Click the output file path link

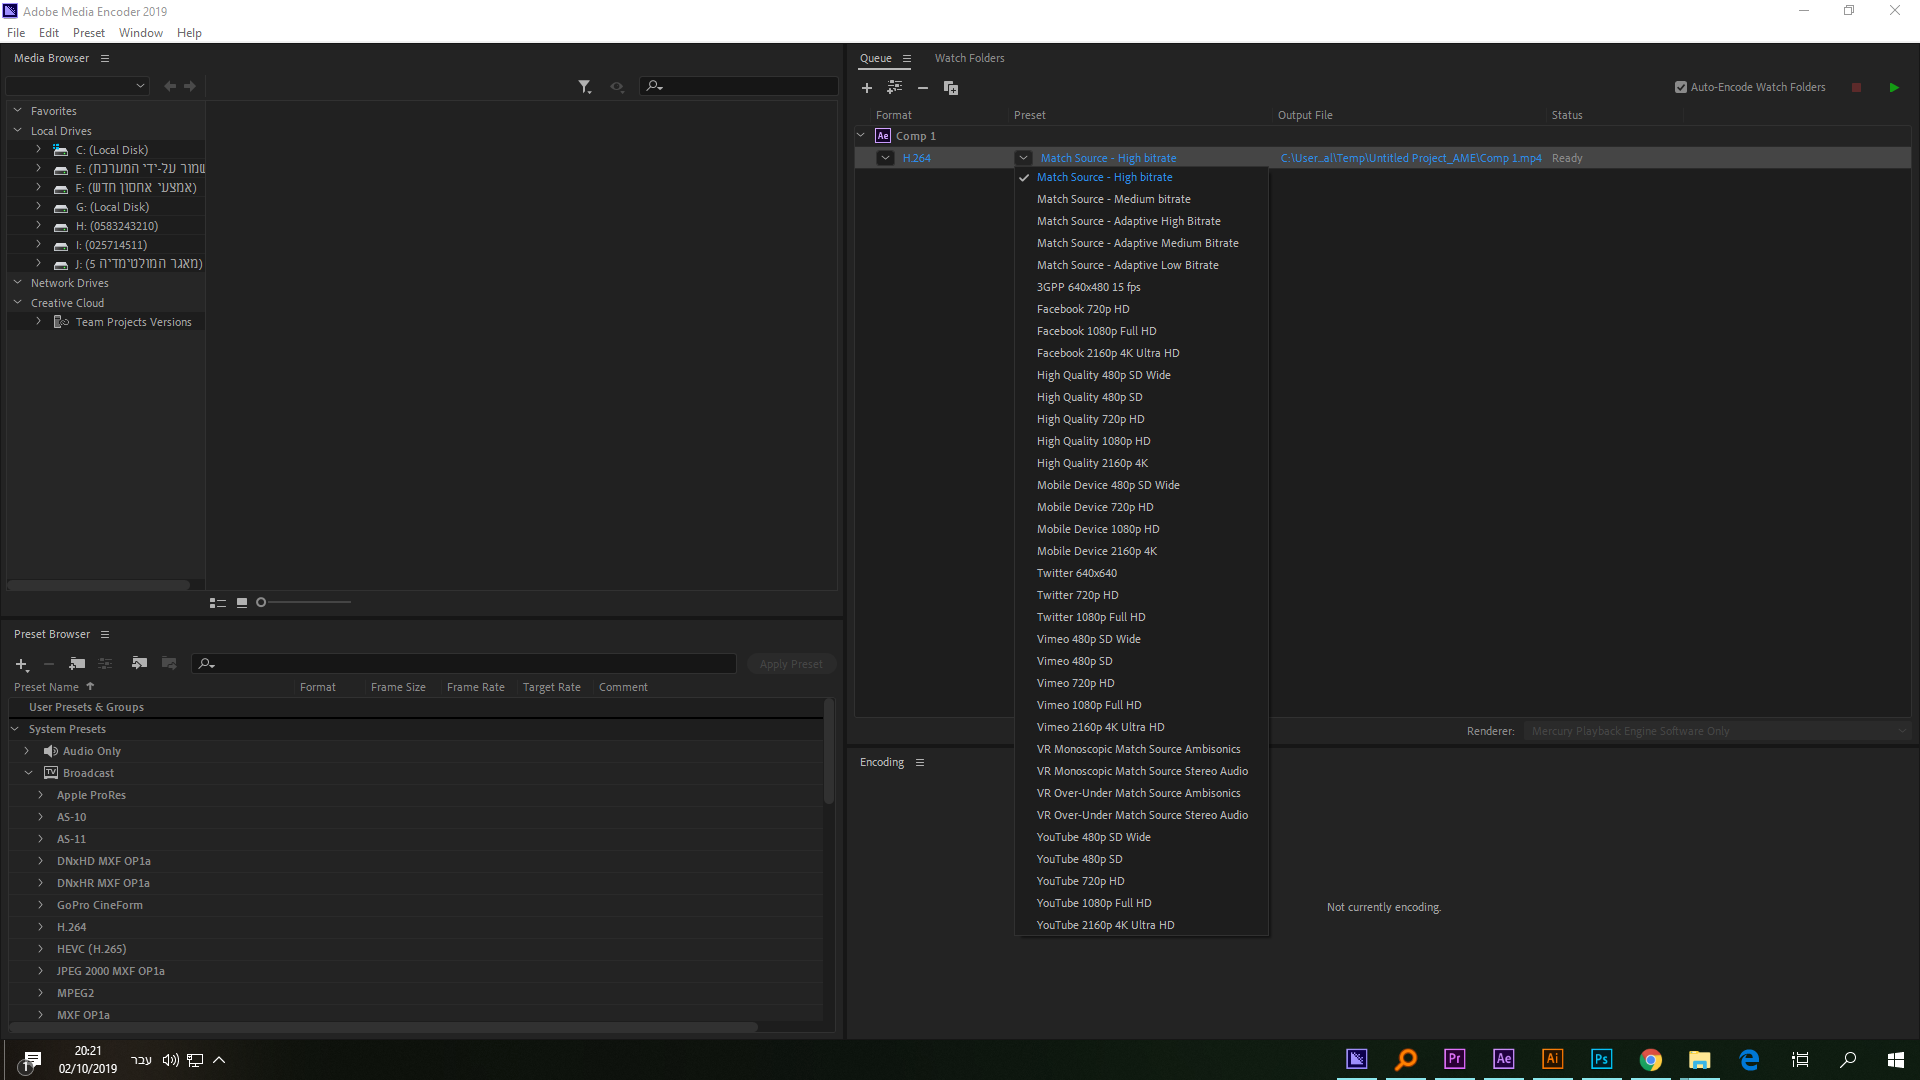1410,158
